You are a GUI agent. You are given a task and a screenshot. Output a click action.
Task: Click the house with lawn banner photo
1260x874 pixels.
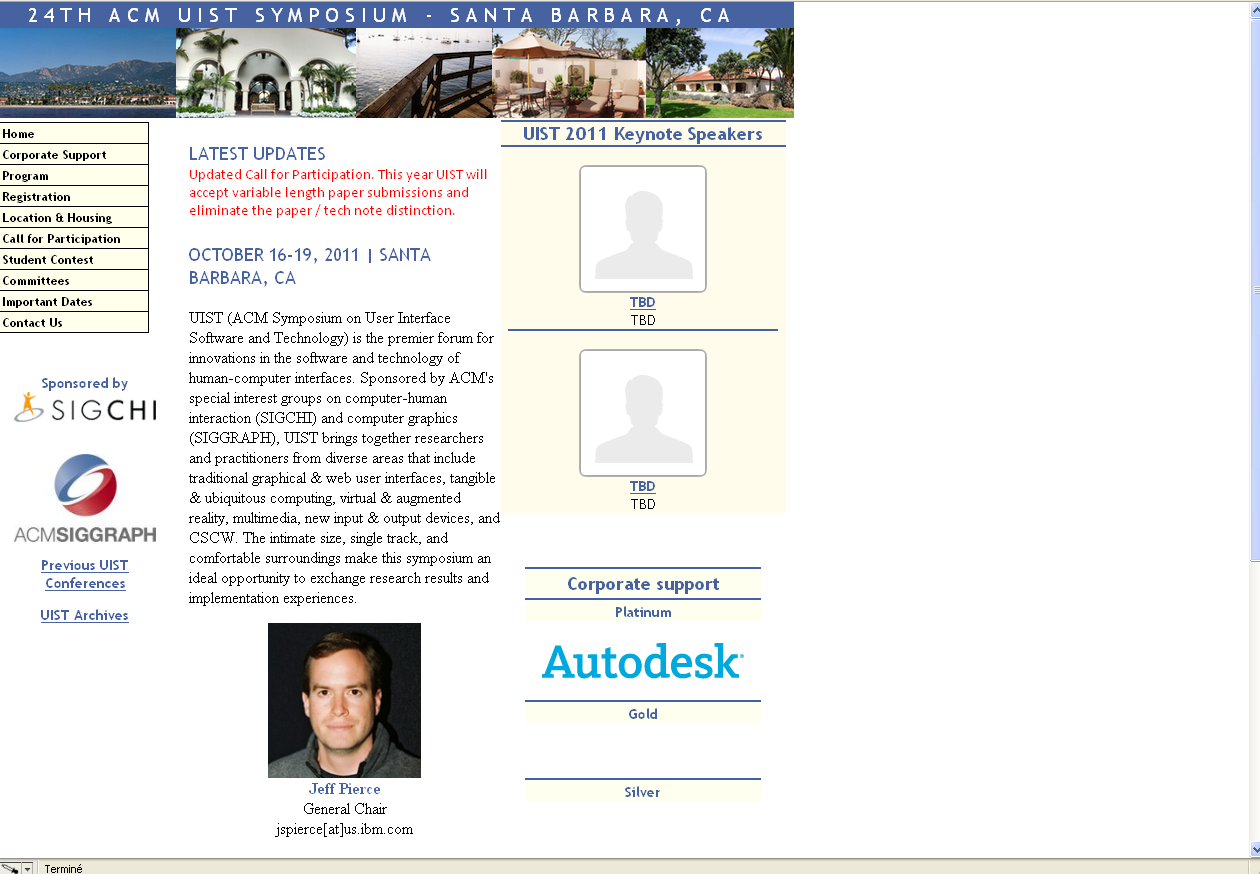[720, 73]
